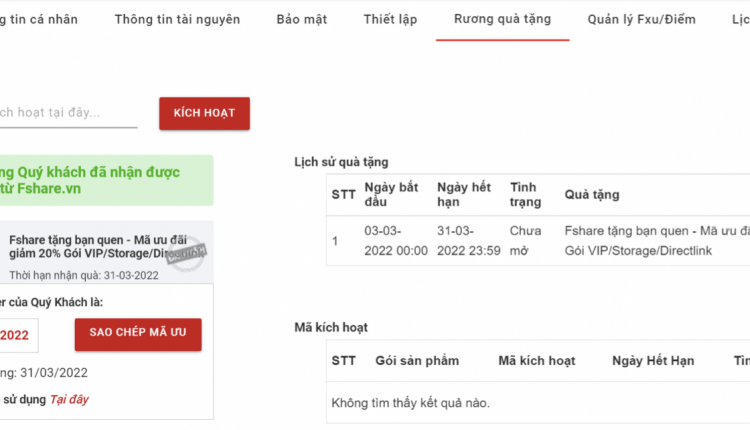
Task: Click the 31/03/2022 expiry date text
Action: tap(54, 373)
